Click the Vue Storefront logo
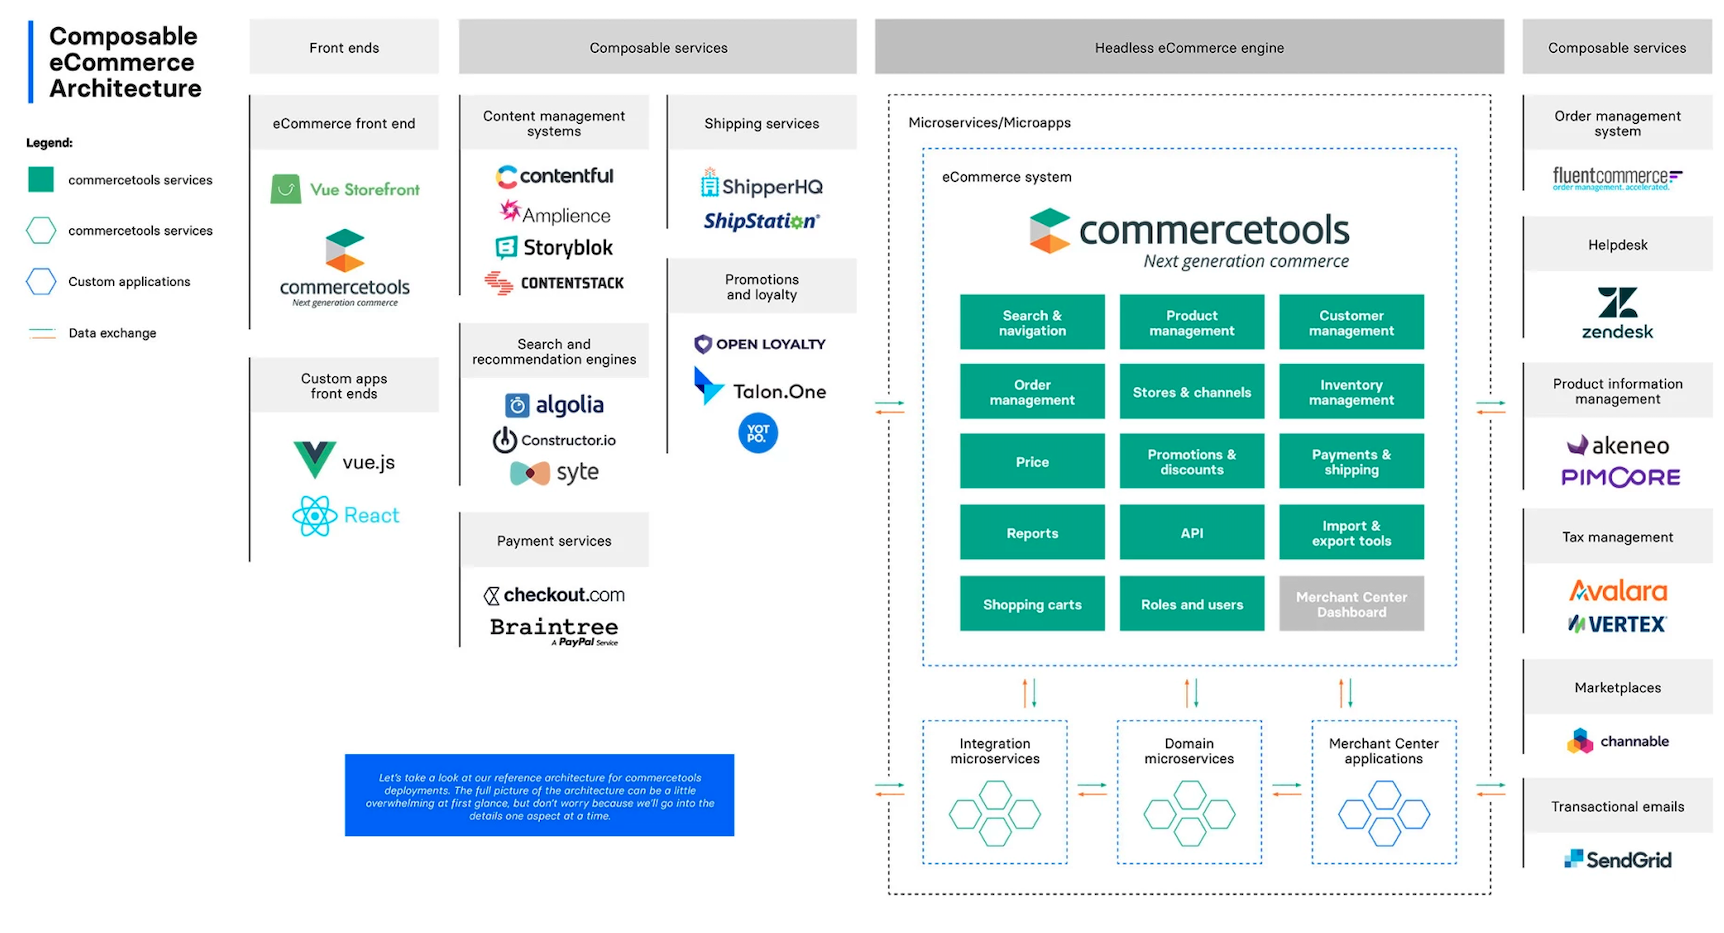The width and height of the screenshot is (1724, 933). (x=345, y=189)
